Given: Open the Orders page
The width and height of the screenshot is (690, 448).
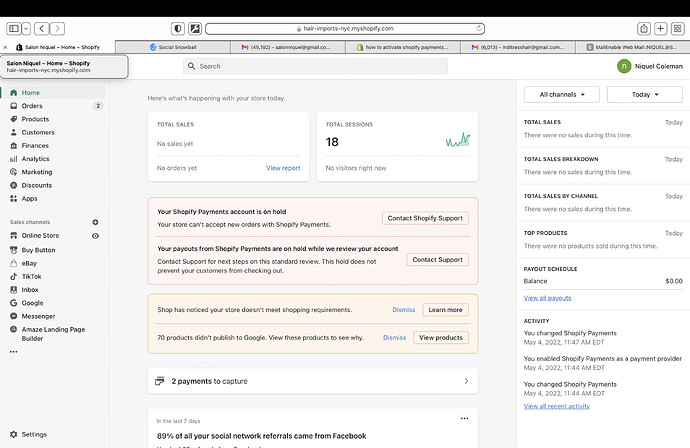Looking at the screenshot, I should [x=32, y=106].
